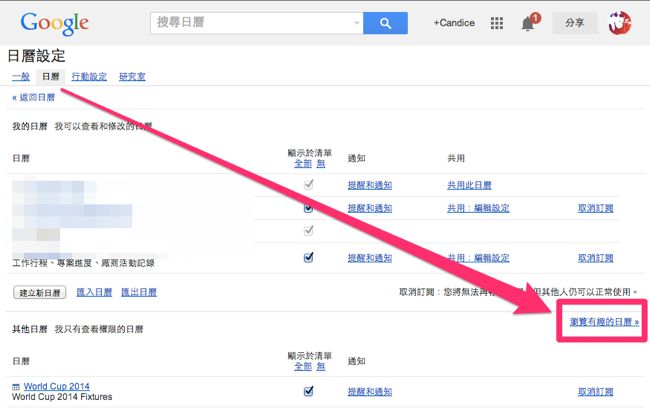Toggle checkbox for the work schedule calendar
Screen dimensions: 650x409
point(308,257)
